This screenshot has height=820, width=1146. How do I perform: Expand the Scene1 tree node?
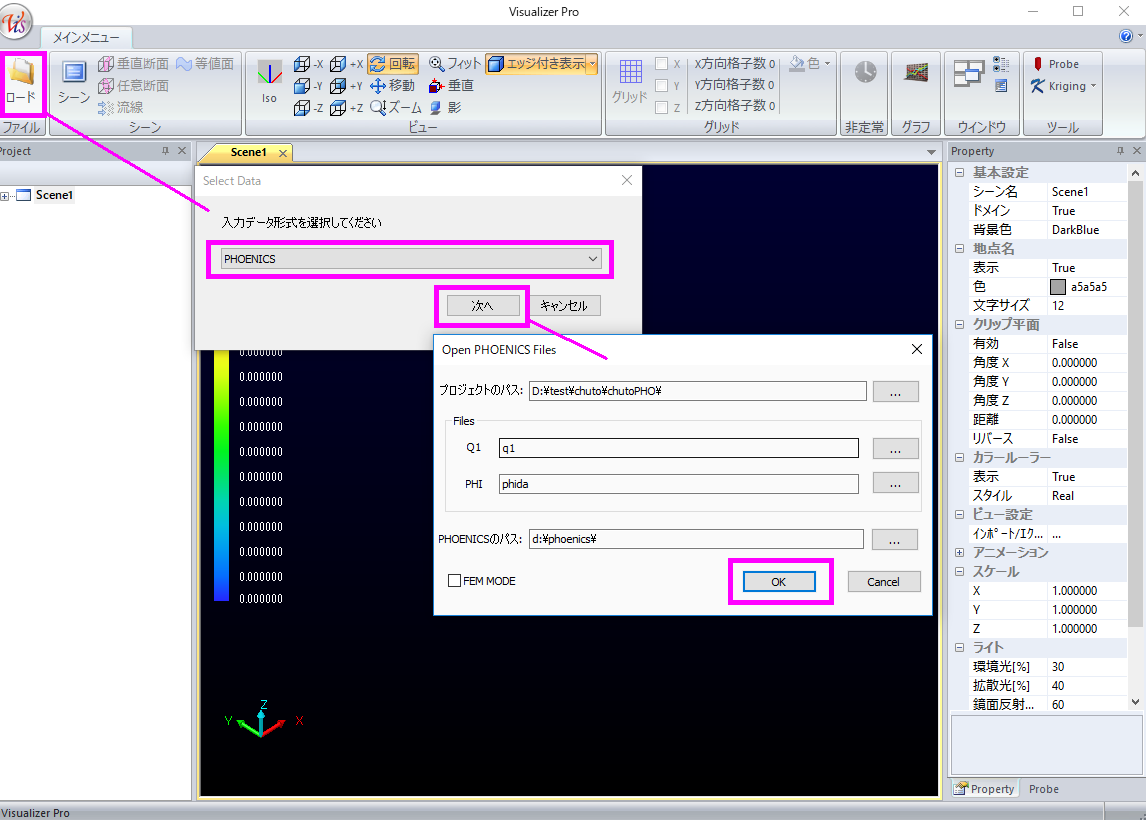(x=6, y=196)
